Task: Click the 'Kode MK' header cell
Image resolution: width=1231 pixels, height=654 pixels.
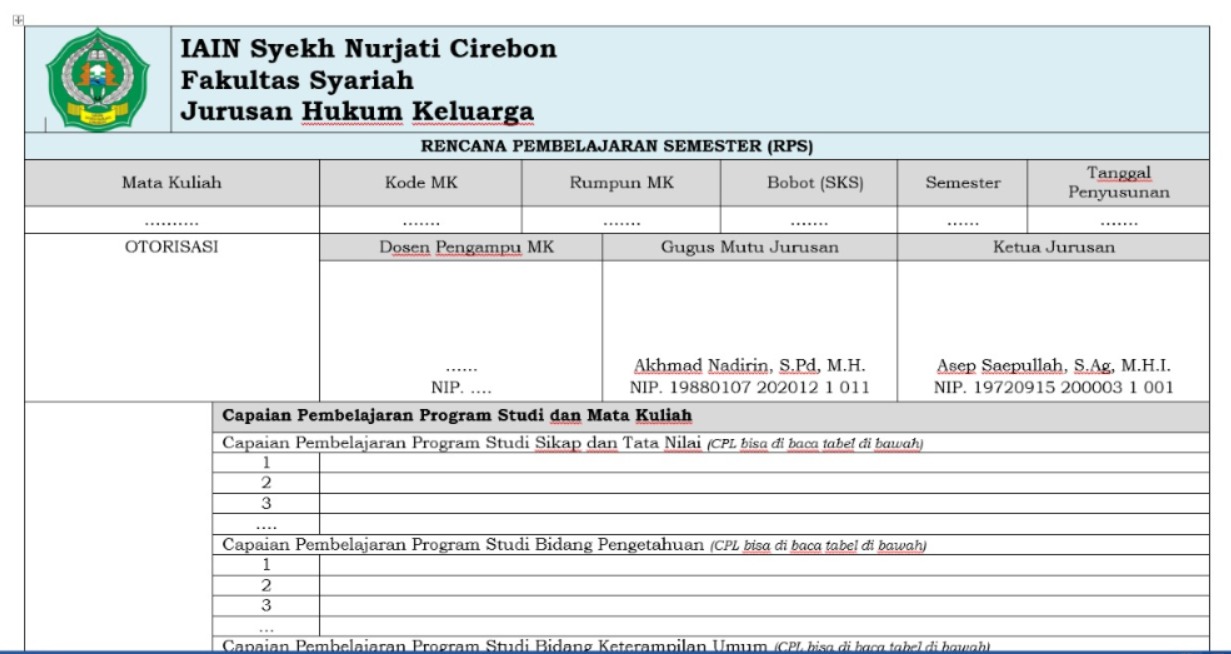Action: (x=421, y=183)
